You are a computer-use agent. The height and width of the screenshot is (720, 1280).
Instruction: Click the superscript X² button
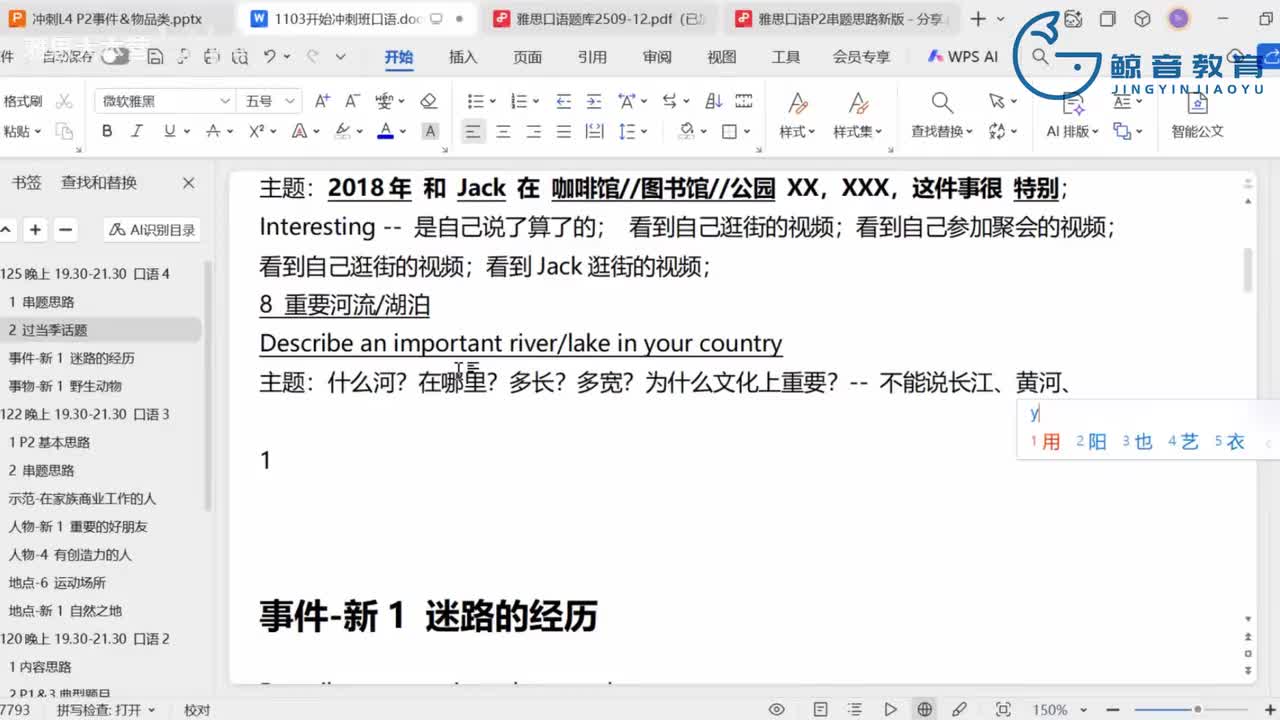click(256, 131)
